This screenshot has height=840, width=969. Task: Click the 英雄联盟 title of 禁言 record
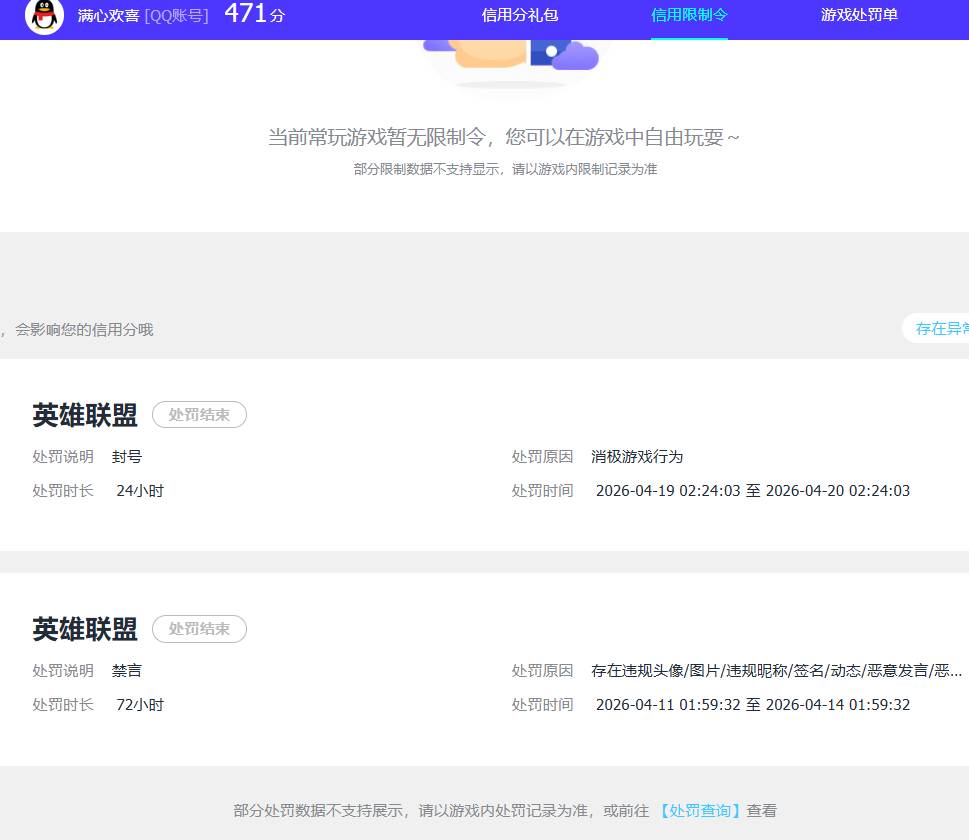coord(85,629)
